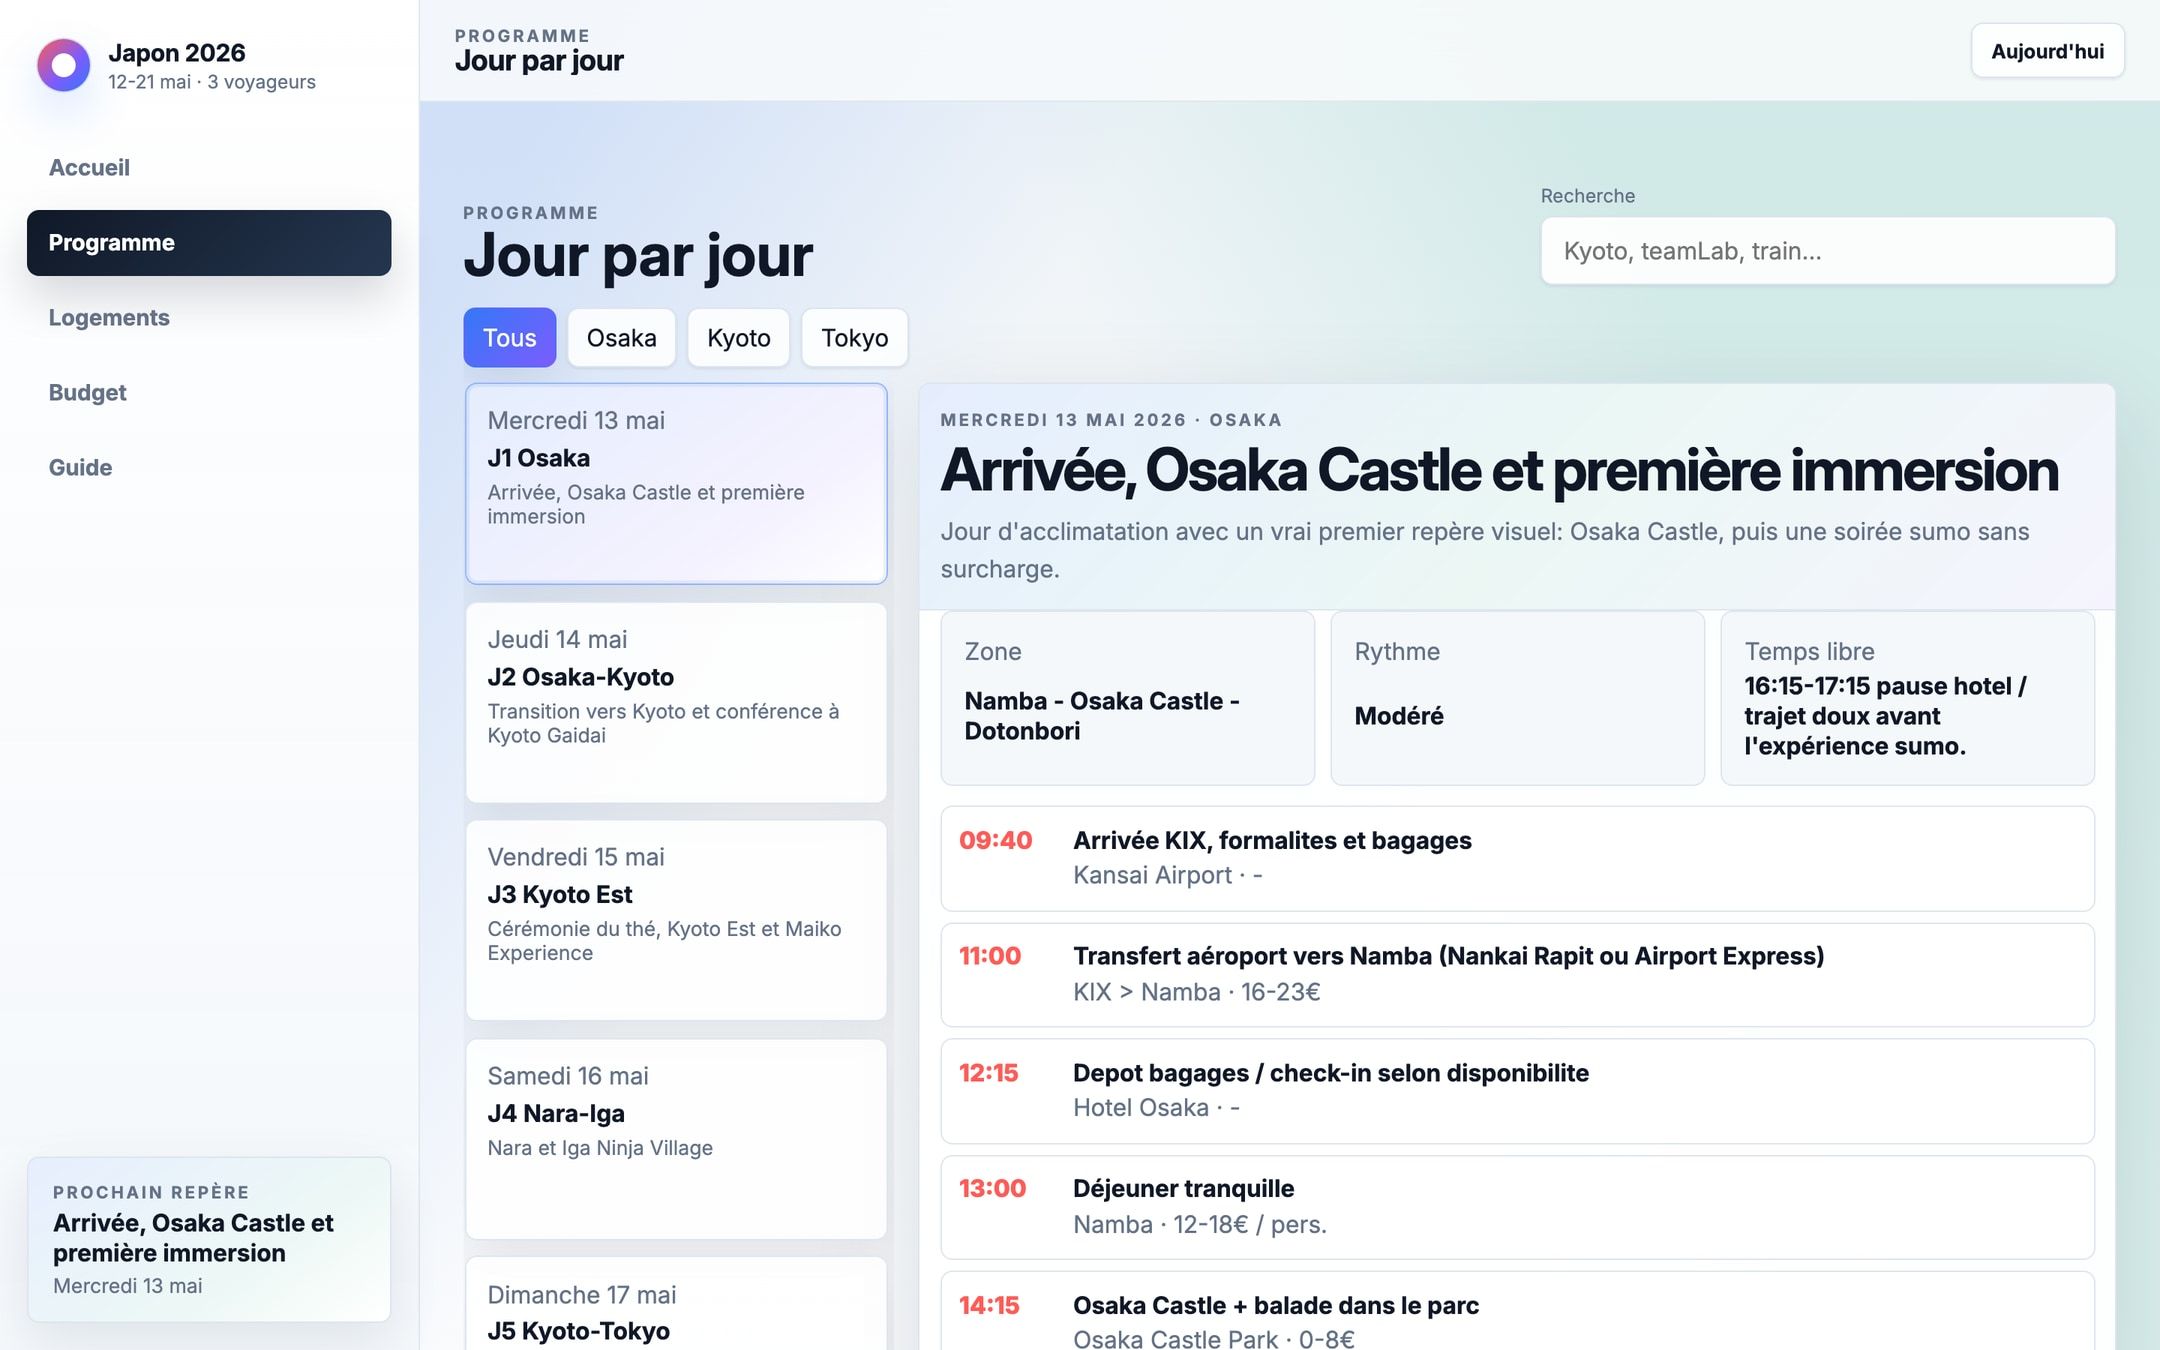Click the Temps libre info card
This screenshot has width=2160, height=1350.
coord(1907,698)
